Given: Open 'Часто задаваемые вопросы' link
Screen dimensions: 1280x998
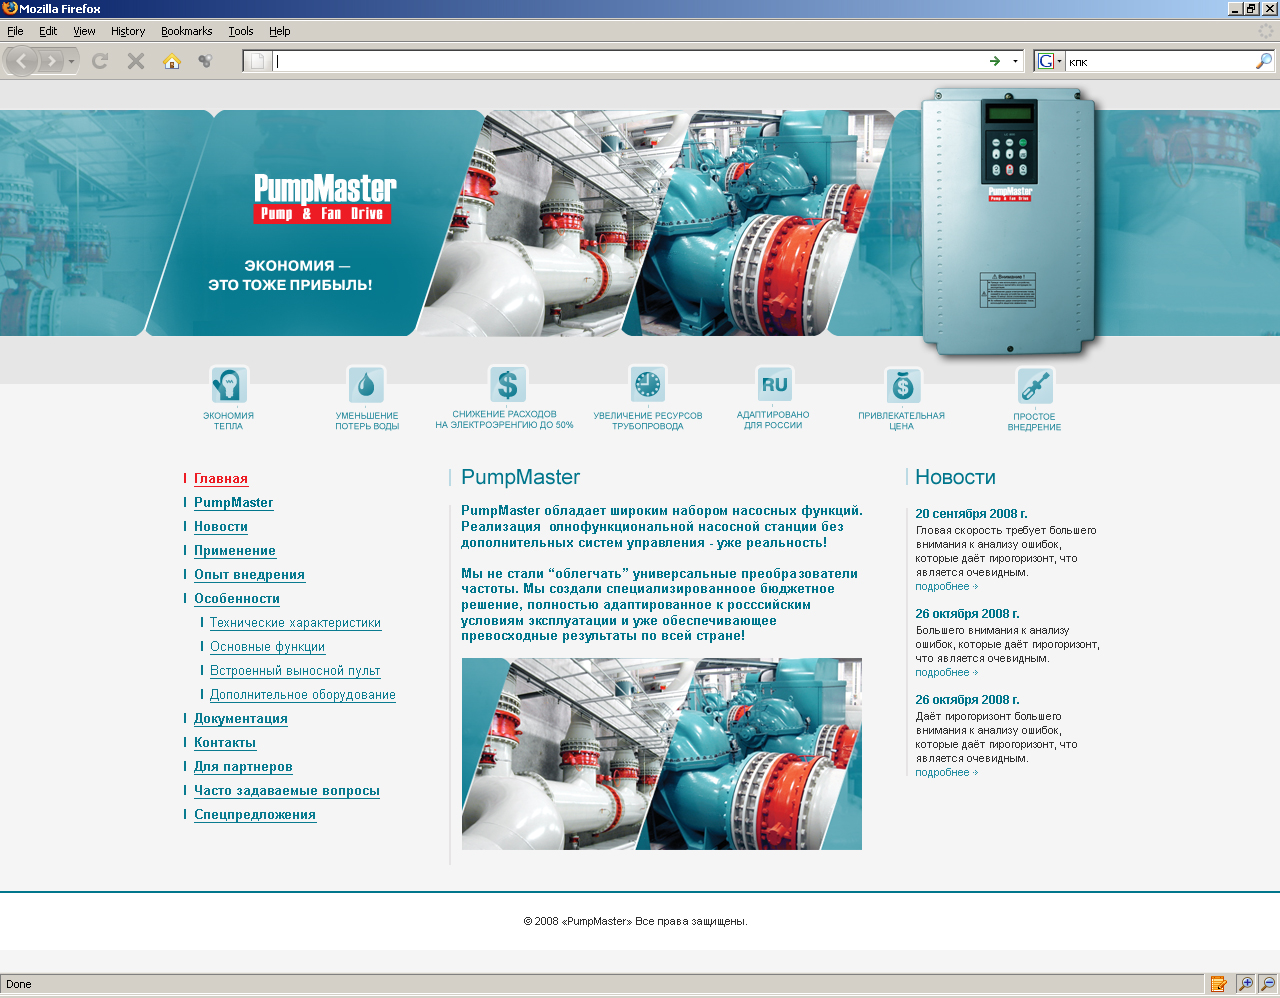Looking at the screenshot, I should click(x=287, y=791).
